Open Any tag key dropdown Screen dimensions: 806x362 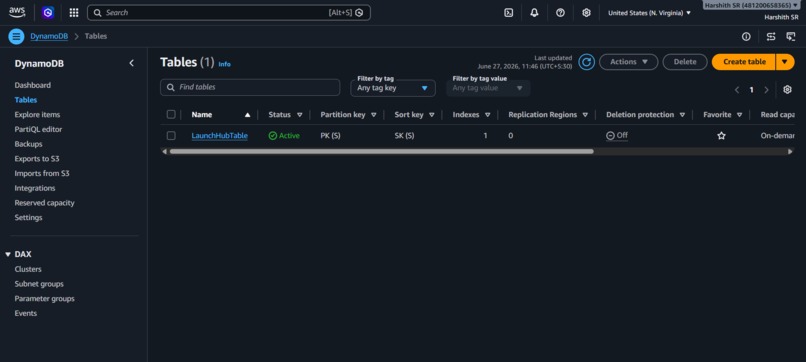click(393, 88)
